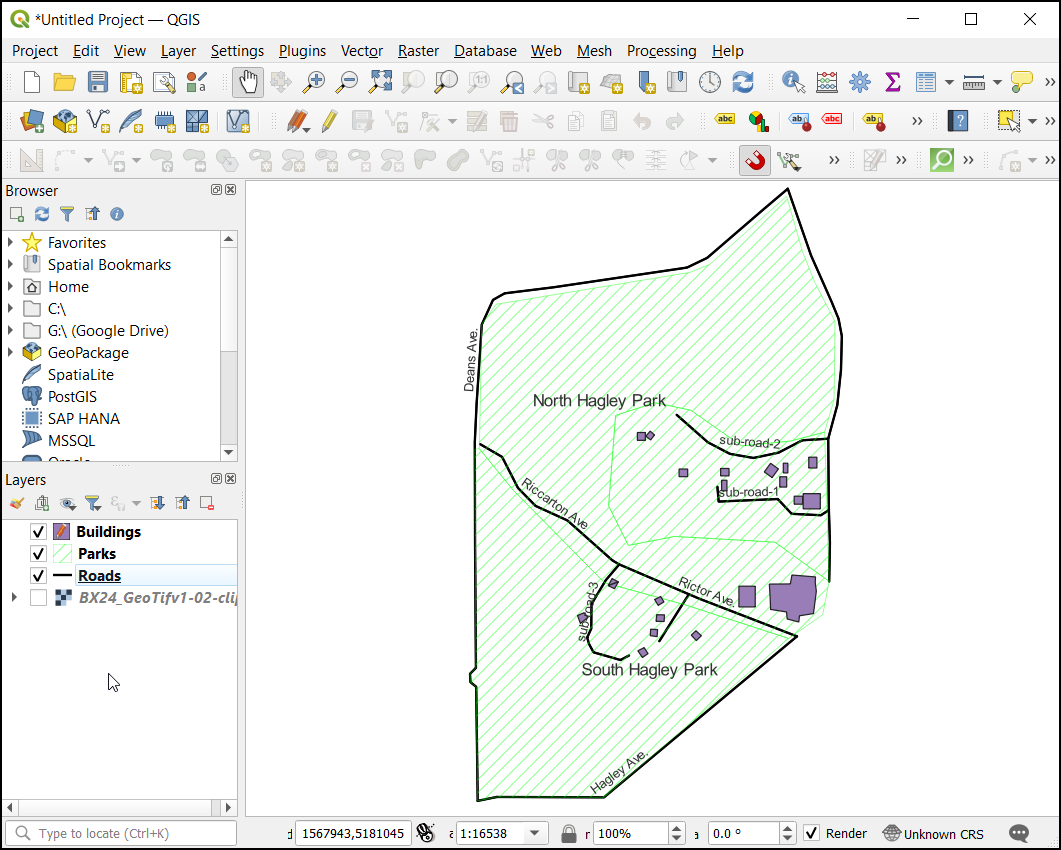Click the Save Project floppy disk icon
Viewport: 1061px width, 850px height.
point(98,82)
